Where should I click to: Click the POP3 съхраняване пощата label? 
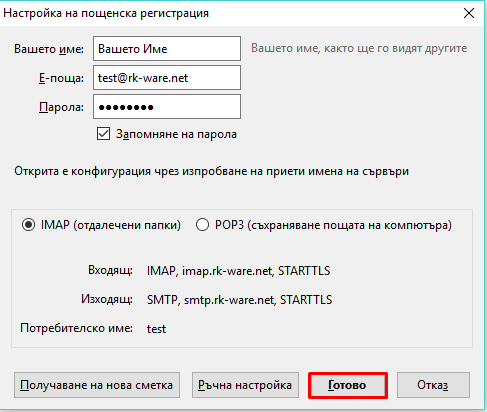coord(333,225)
